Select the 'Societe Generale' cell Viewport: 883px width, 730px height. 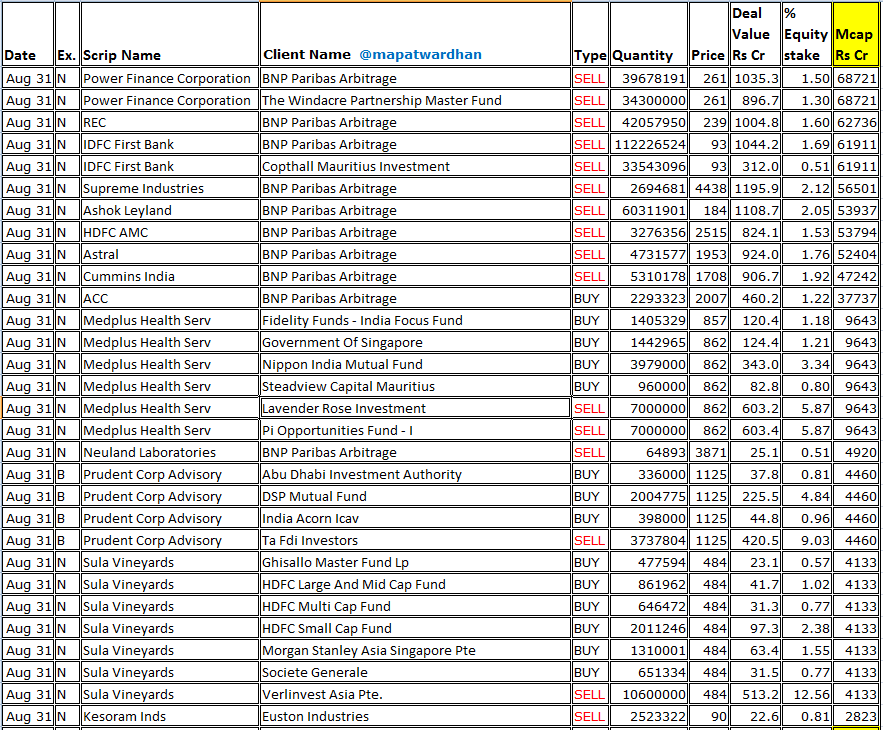[415, 671]
